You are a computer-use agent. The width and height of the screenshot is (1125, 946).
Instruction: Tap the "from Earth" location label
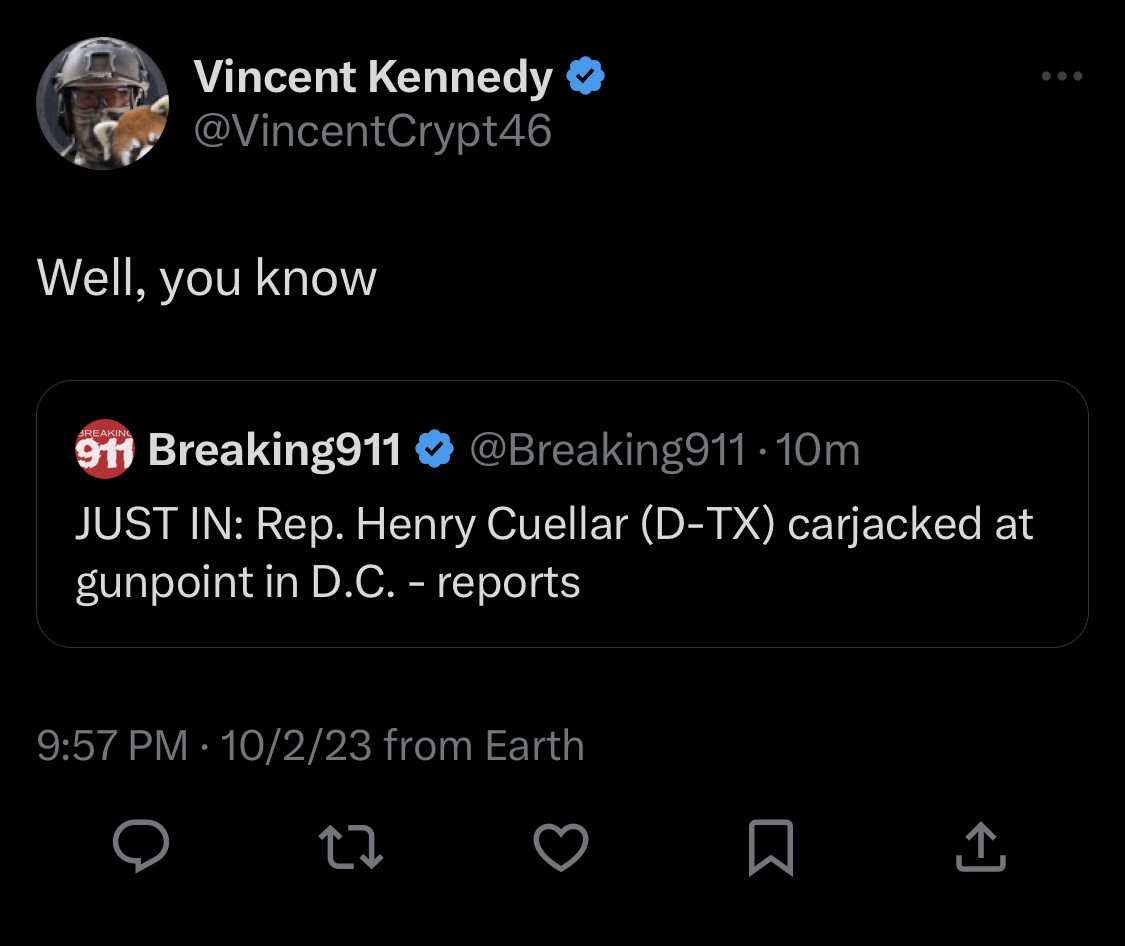tap(484, 746)
